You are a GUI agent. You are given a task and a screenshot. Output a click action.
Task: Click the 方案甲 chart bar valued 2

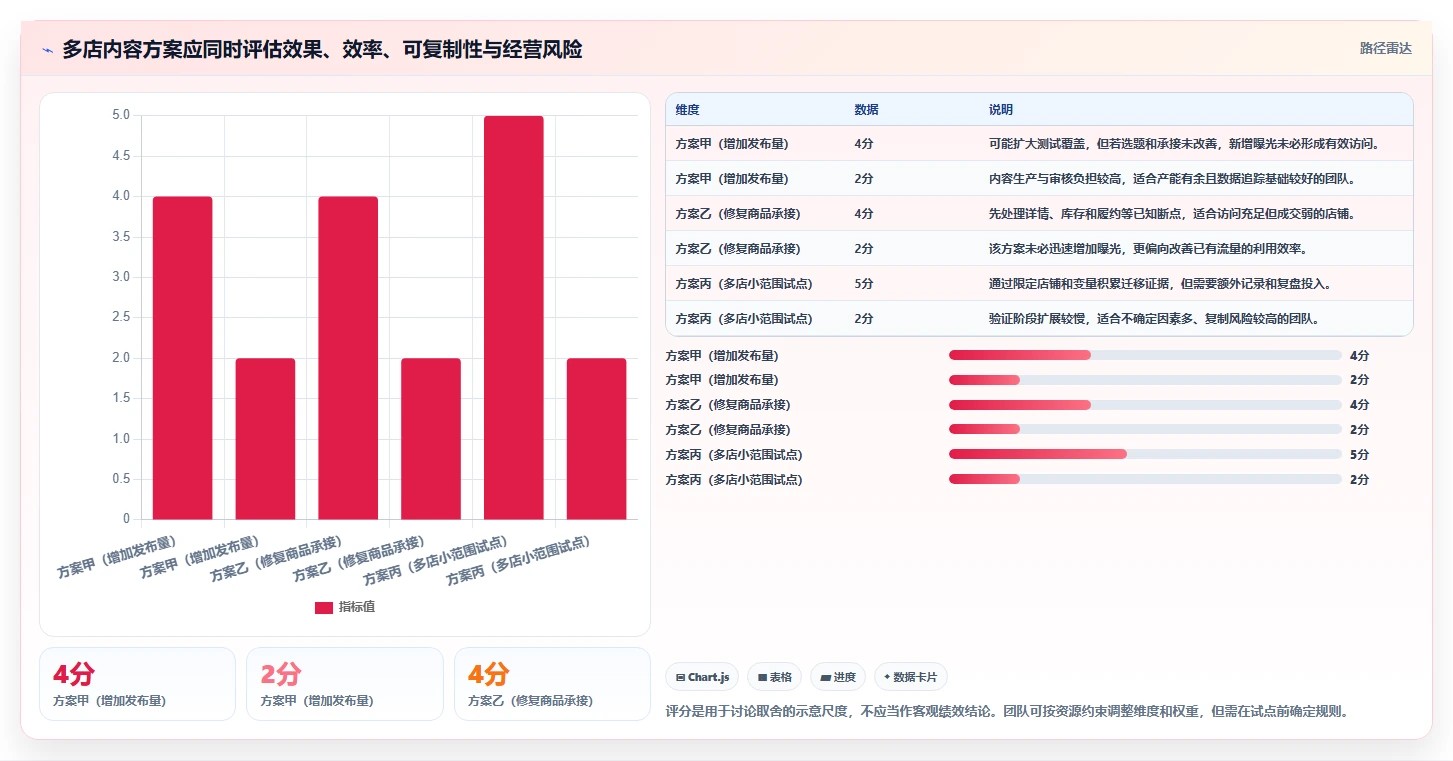tap(265, 438)
